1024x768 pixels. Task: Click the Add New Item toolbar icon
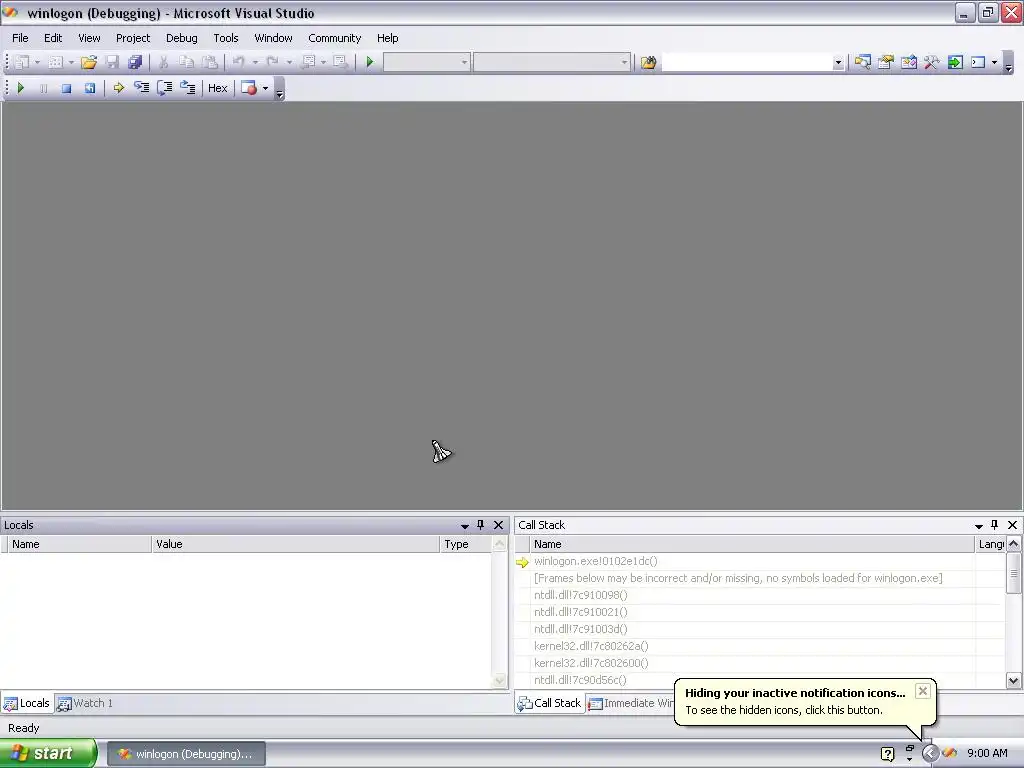tap(56, 62)
